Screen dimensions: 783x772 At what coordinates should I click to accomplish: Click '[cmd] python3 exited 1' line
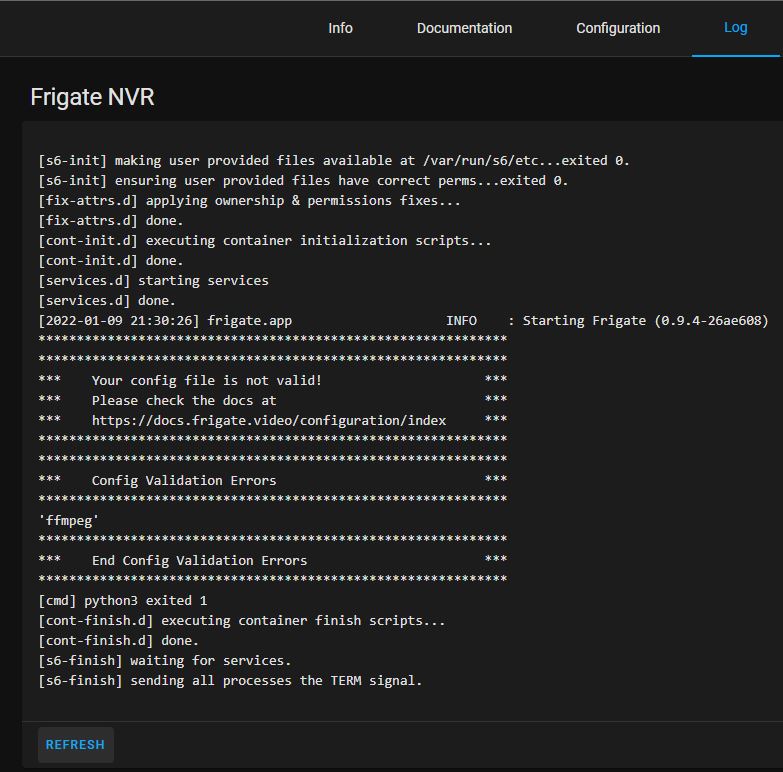click(123, 600)
